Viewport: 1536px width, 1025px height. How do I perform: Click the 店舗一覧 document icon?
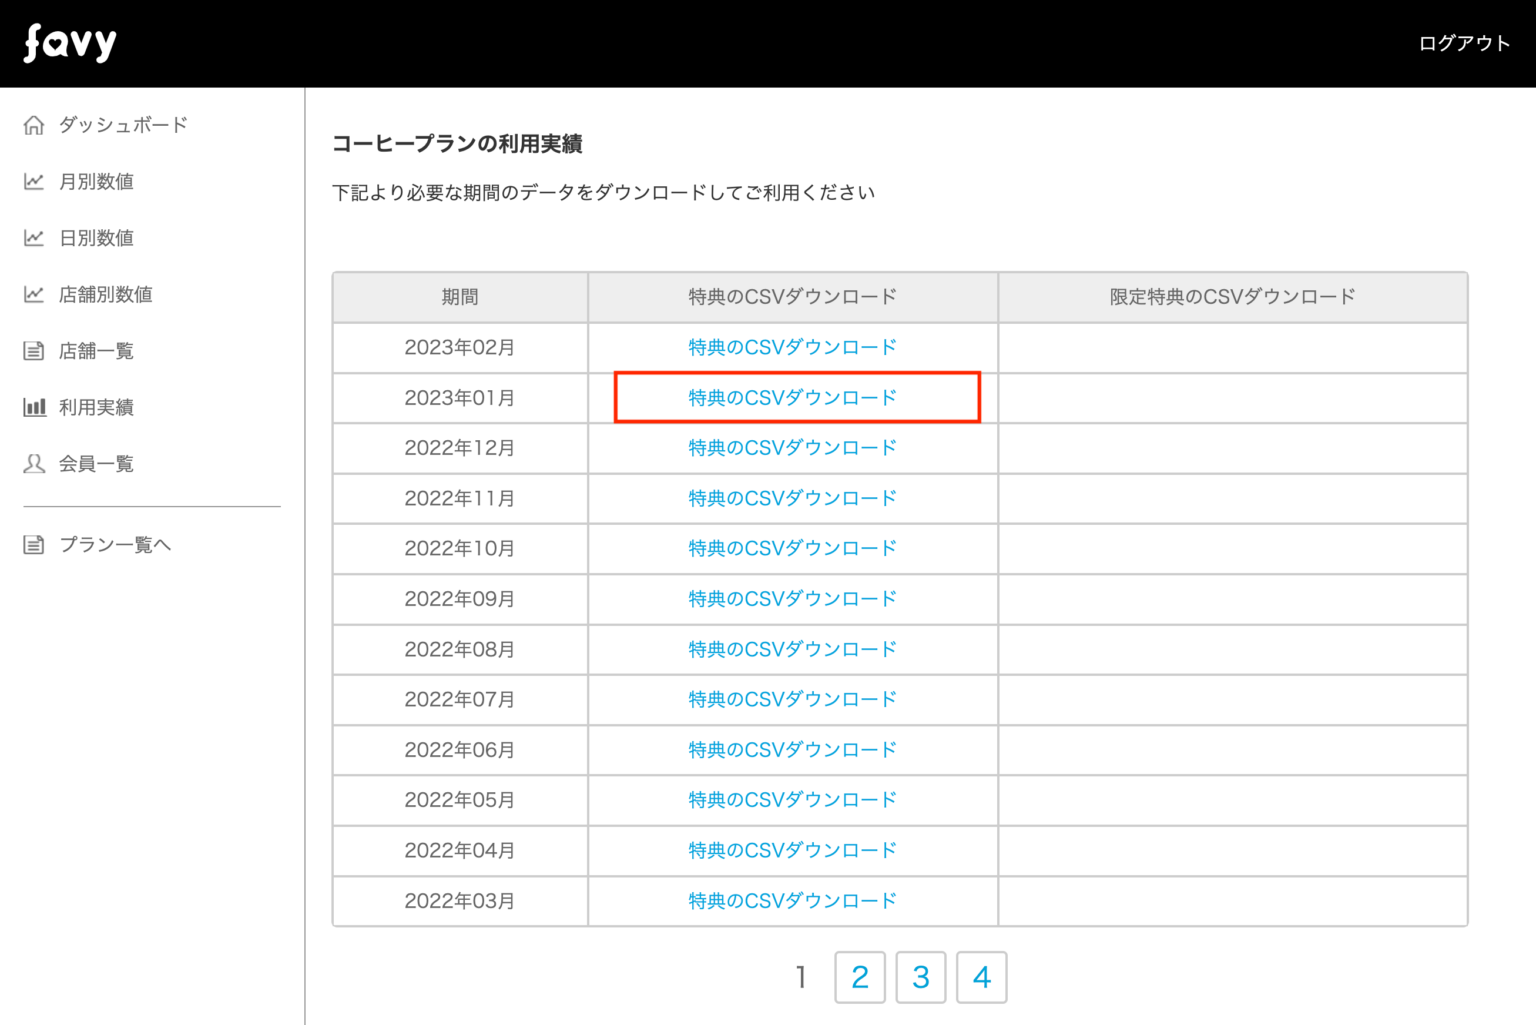(35, 350)
